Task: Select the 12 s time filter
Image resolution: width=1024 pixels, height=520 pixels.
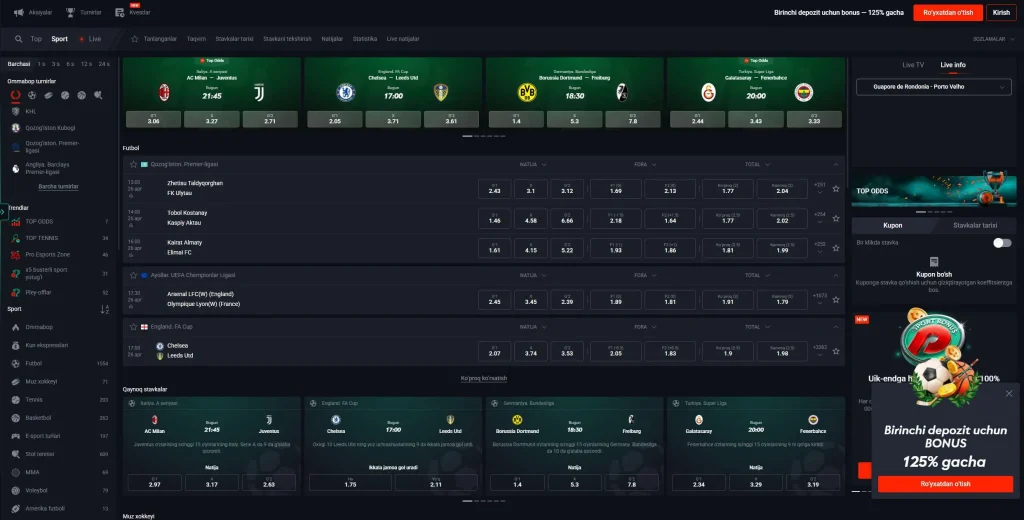Action: [x=86, y=64]
